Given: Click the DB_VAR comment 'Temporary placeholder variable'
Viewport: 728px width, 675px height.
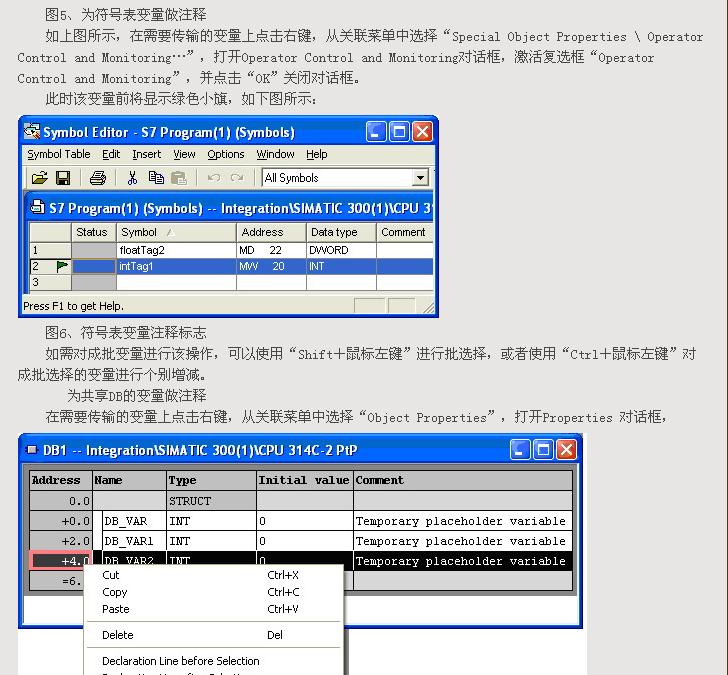Looking at the screenshot, I should point(462,521).
